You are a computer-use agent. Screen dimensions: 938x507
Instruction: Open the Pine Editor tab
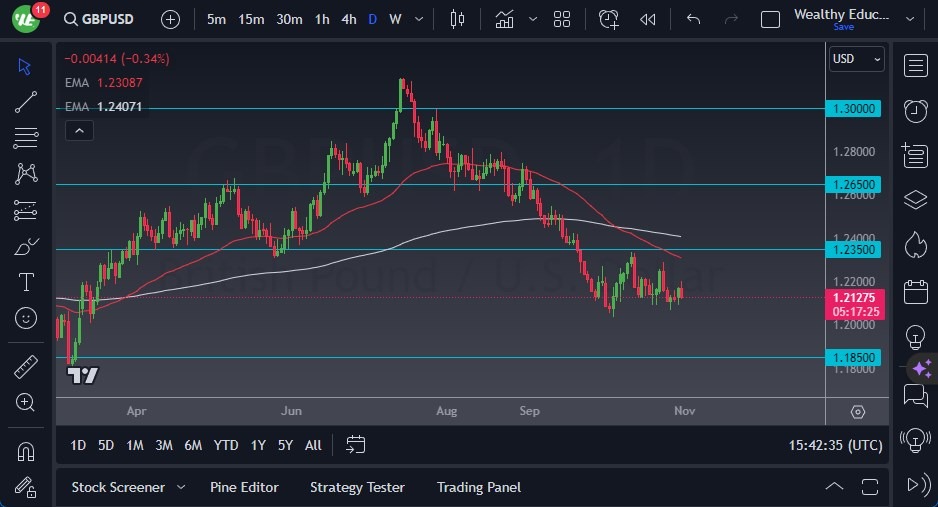[244, 487]
